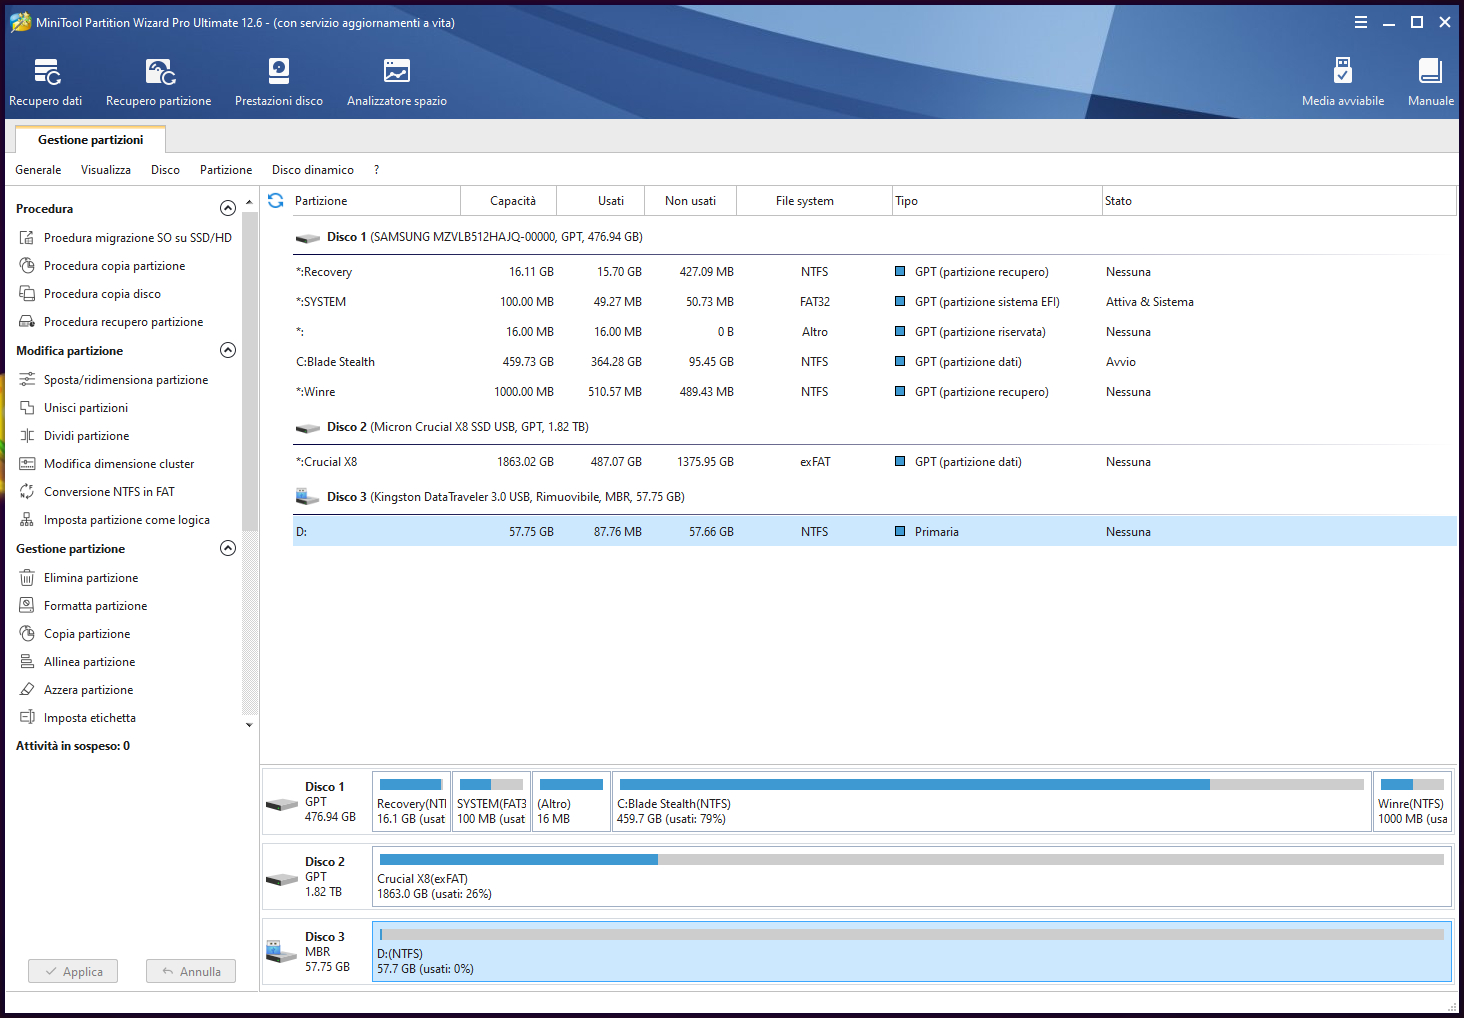
Task: Select C:Blade Stealth usage bar in disk map
Action: pyautogui.click(x=990, y=785)
